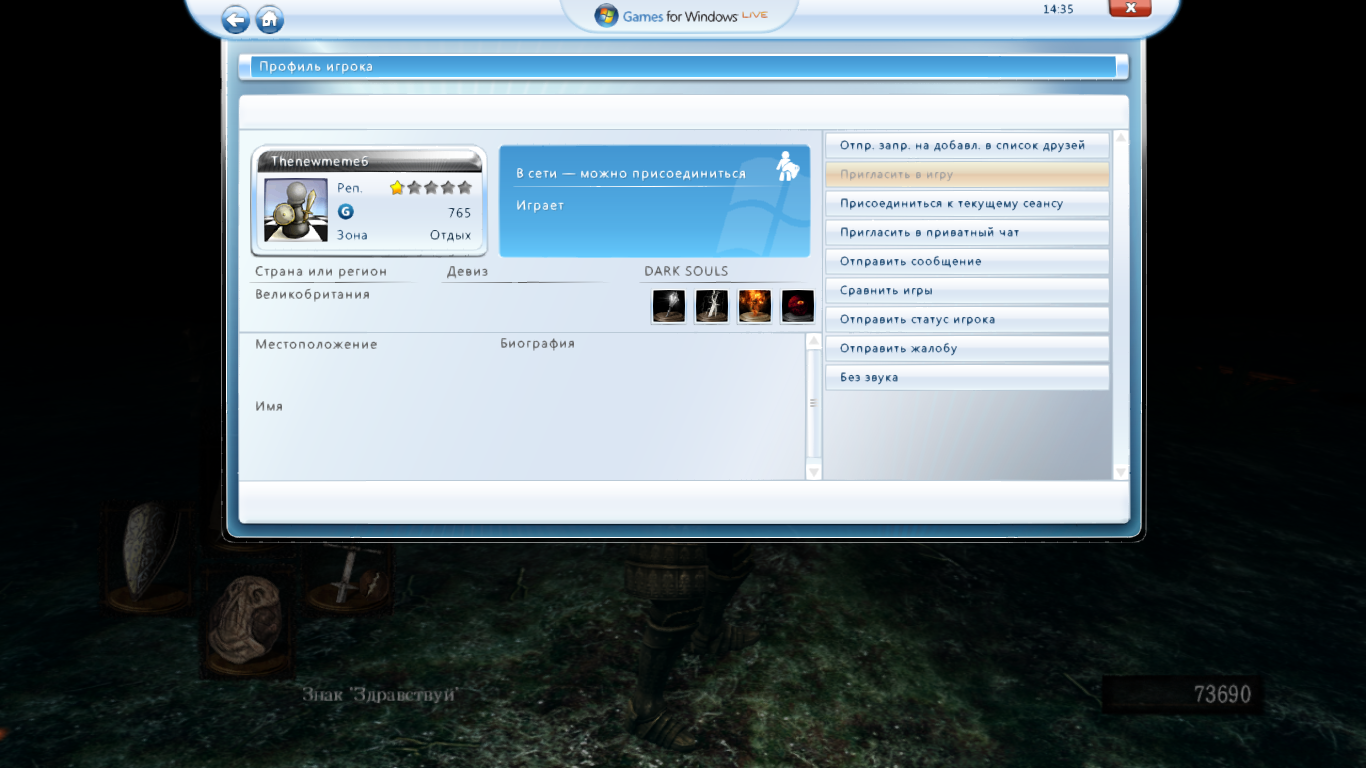The image size is (1366, 768).
Task: Choose Пригласить в приватный чат
Action: pos(967,232)
